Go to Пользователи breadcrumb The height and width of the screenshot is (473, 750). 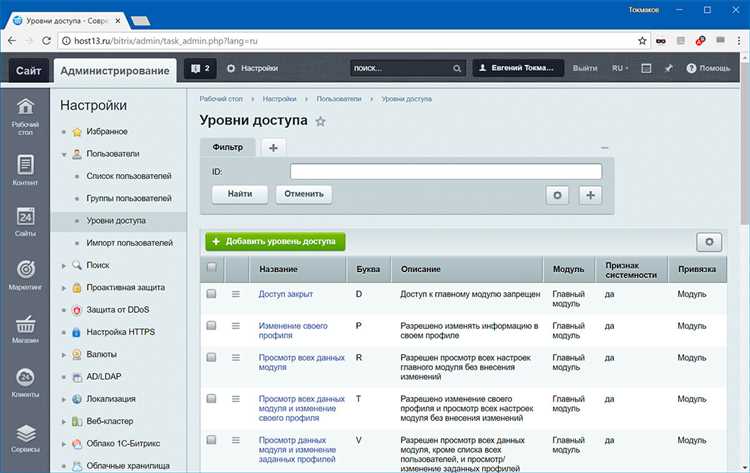[x=339, y=99]
